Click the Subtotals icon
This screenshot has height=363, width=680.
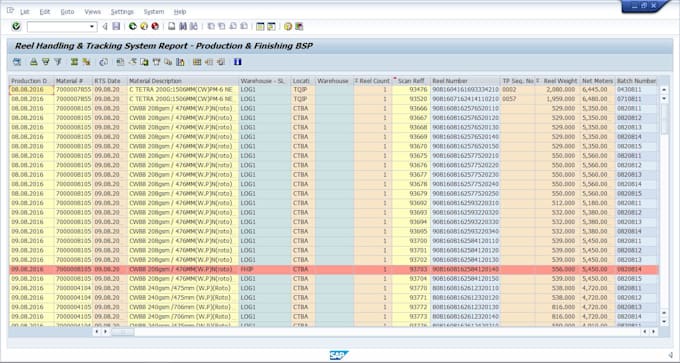click(x=86, y=62)
